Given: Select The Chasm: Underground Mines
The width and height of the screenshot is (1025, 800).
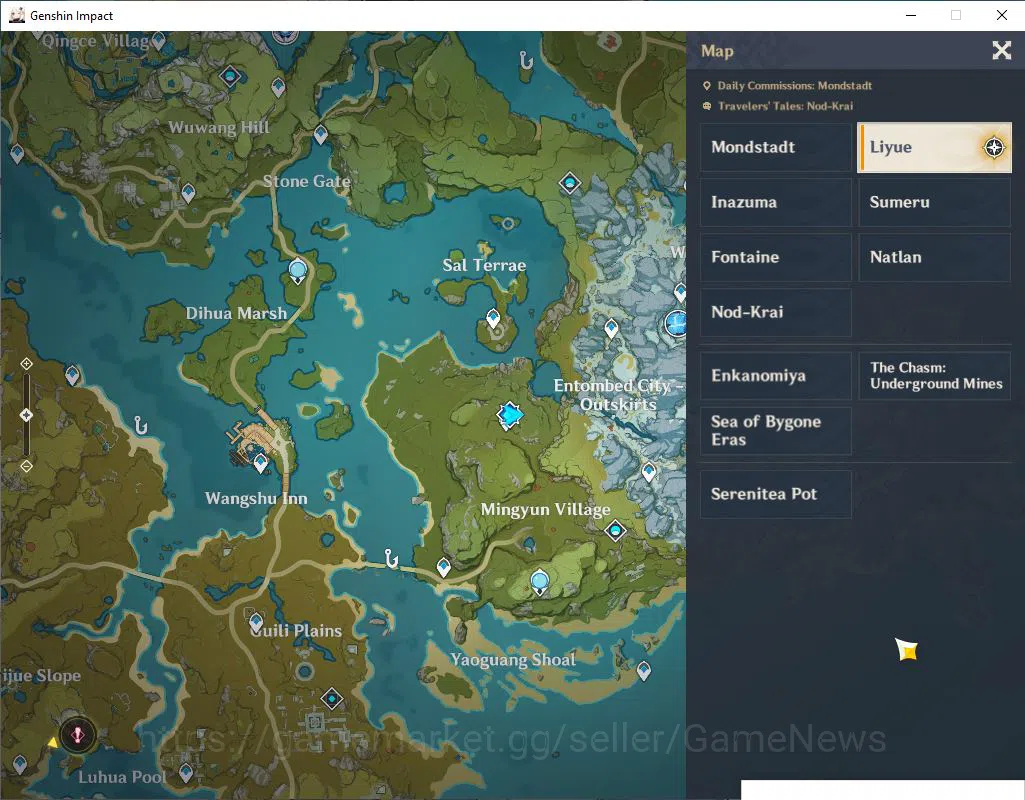Looking at the screenshot, I should [x=934, y=376].
